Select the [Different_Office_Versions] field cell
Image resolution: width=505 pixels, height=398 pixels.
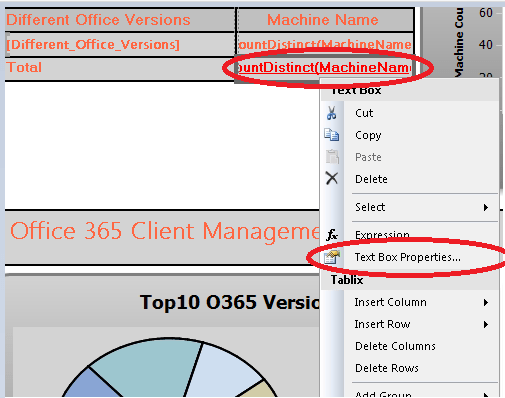(120, 44)
